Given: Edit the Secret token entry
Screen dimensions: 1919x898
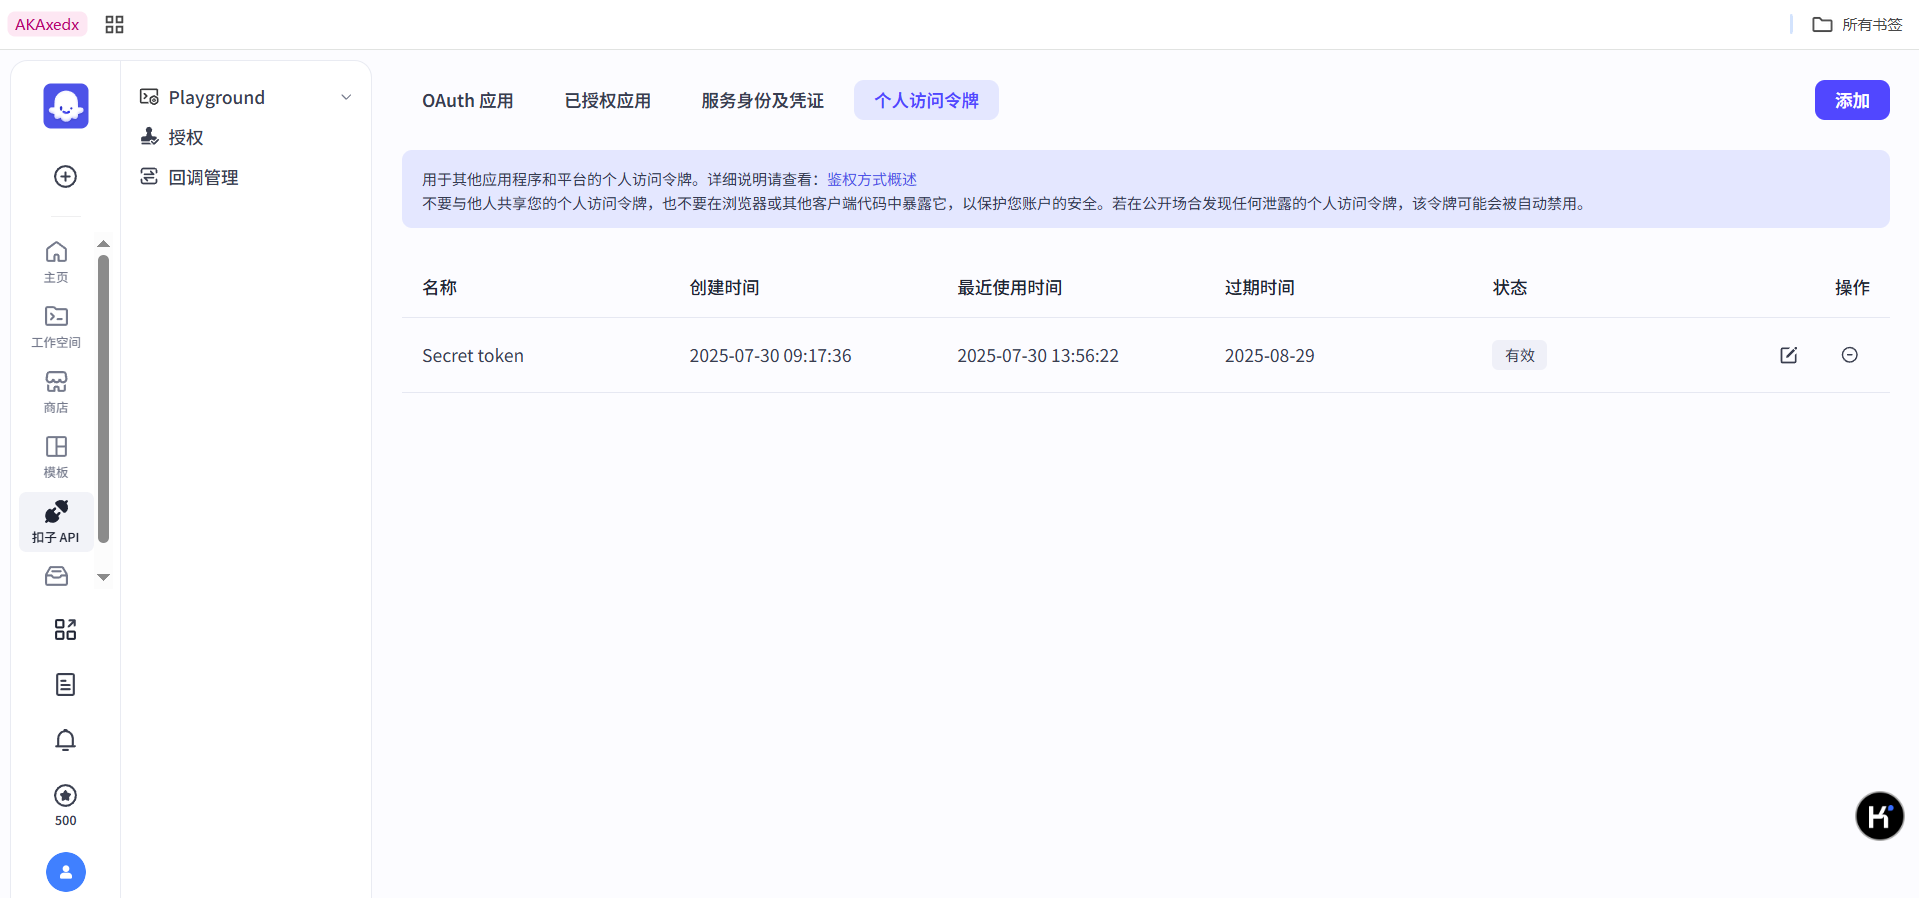Looking at the screenshot, I should pyautogui.click(x=1788, y=355).
